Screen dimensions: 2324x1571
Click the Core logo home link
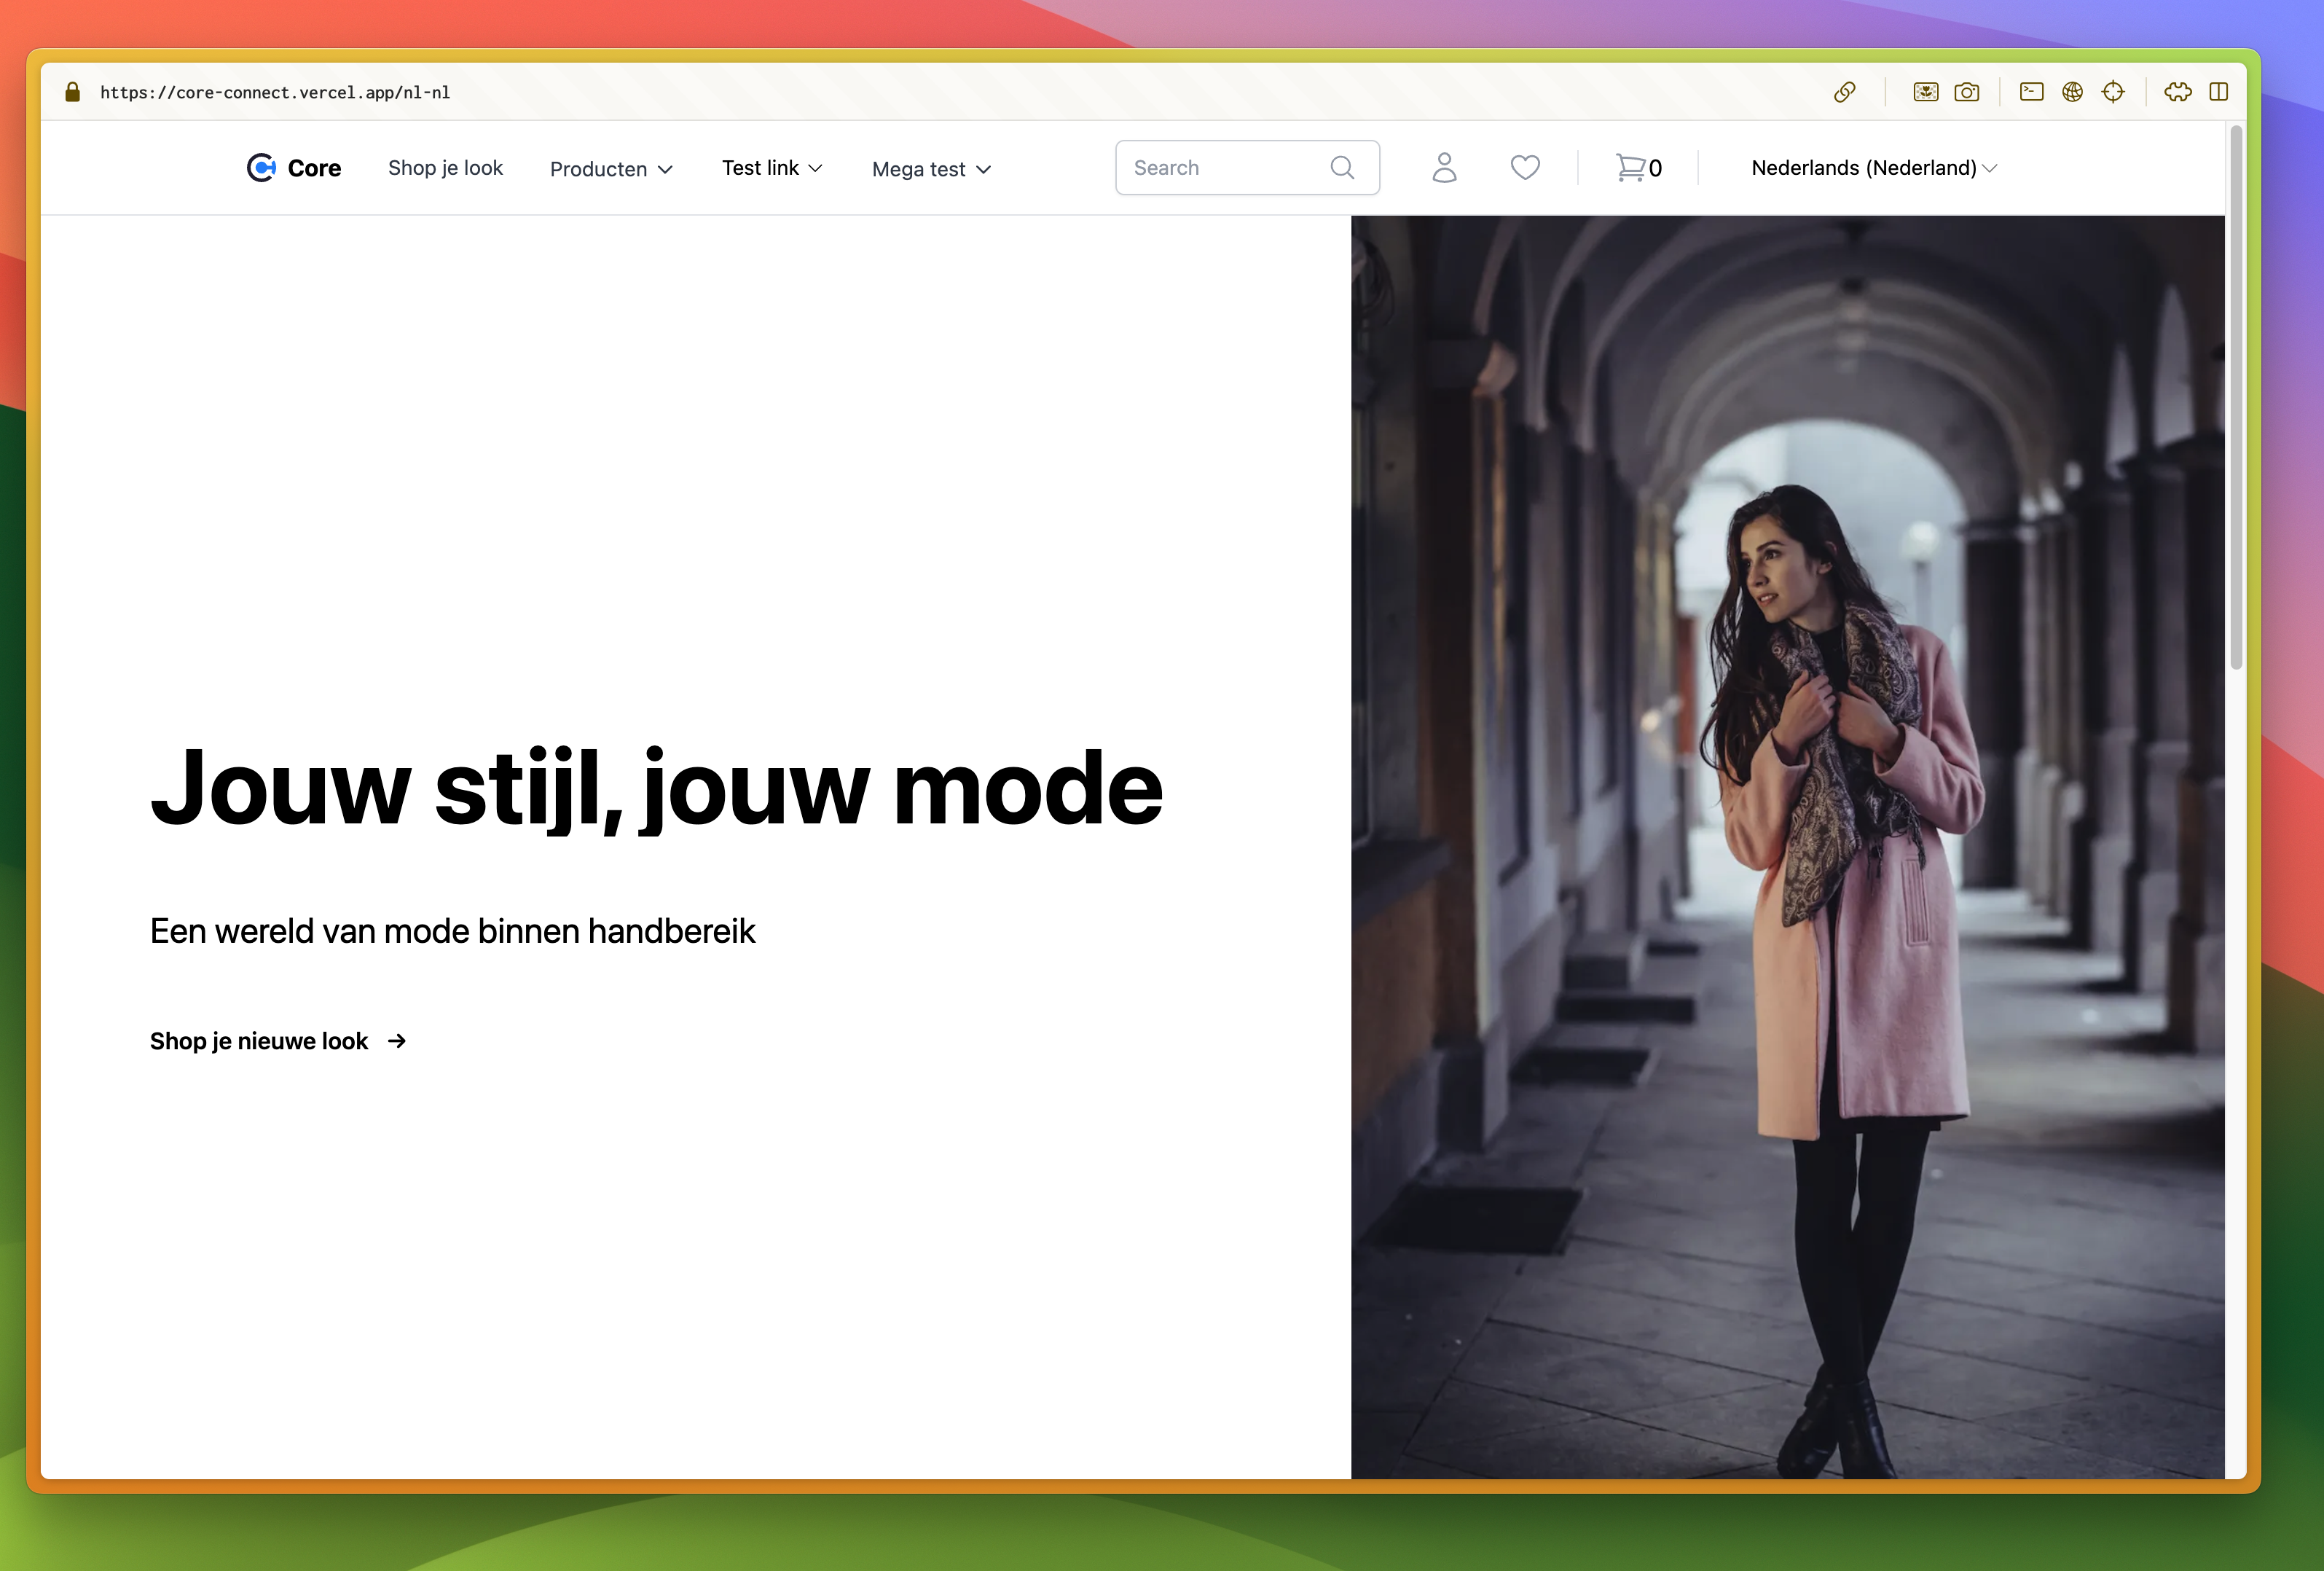coord(294,168)
